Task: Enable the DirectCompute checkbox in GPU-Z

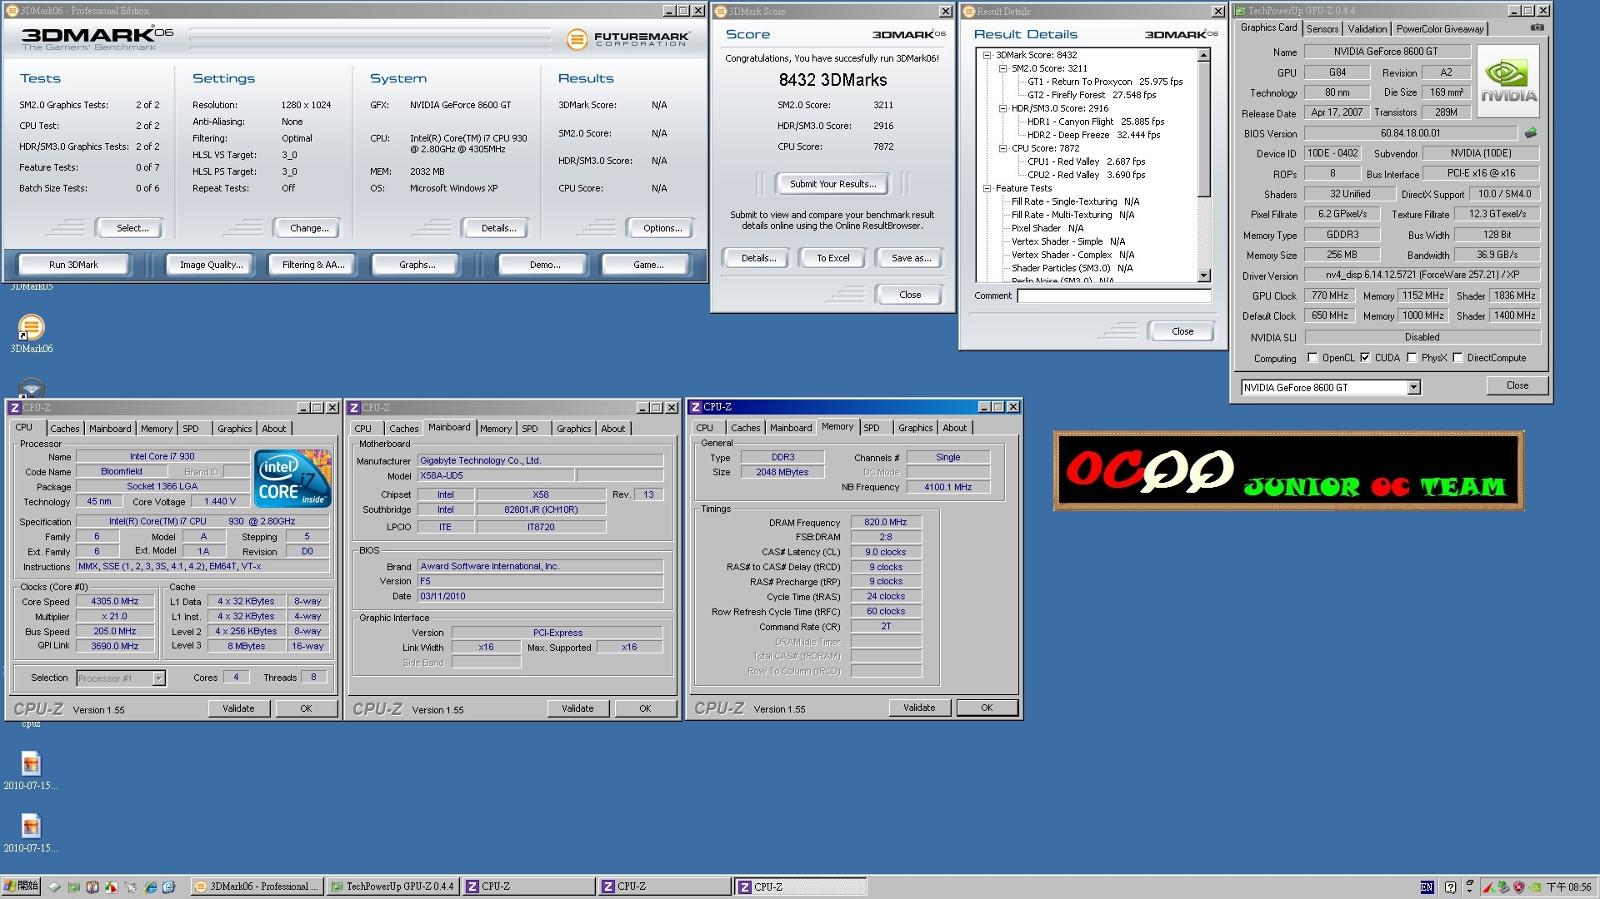Action: point(1457,357)
